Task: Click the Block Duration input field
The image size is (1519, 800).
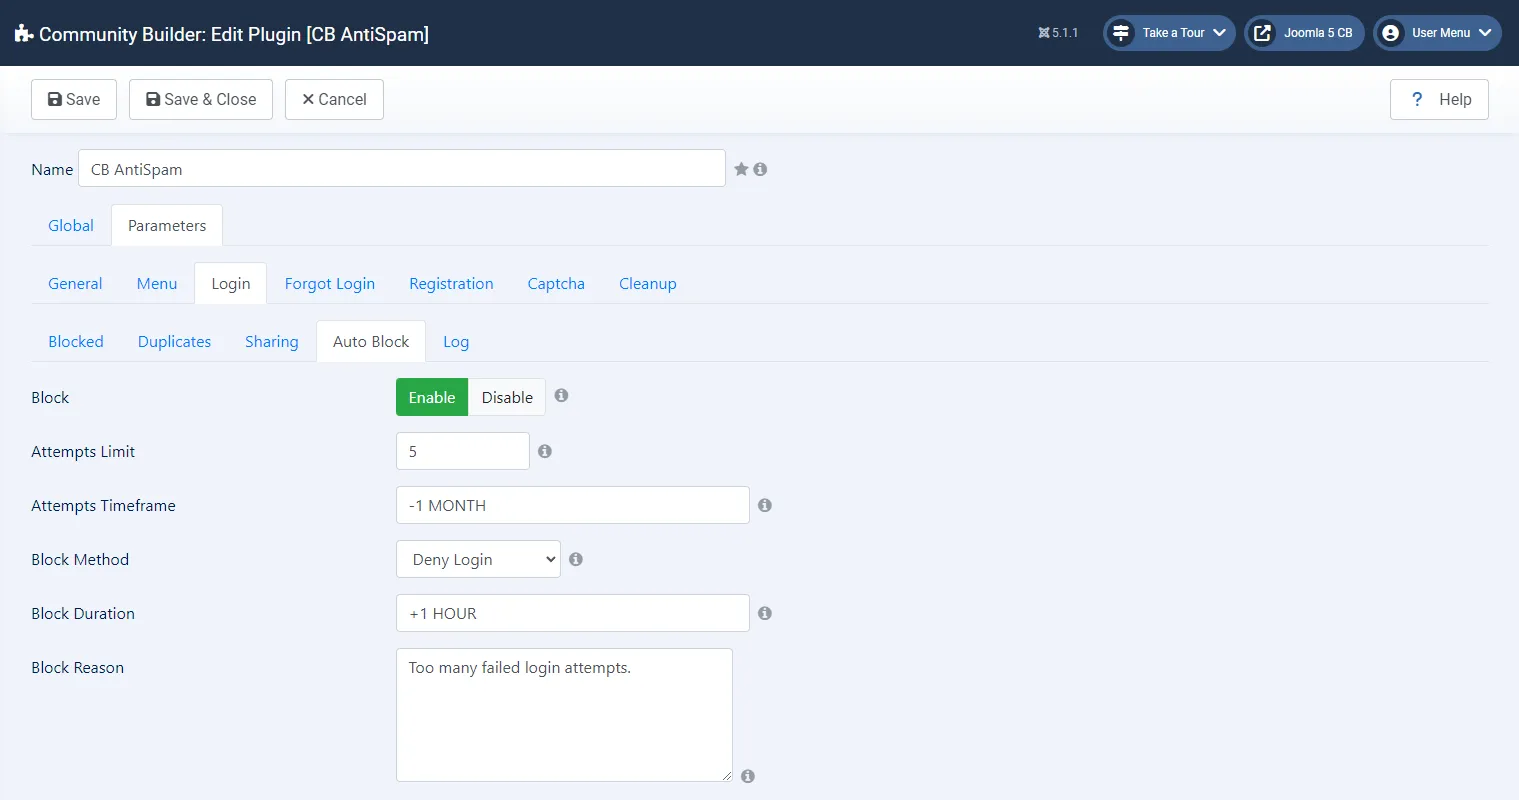Action: pos(573,613)
